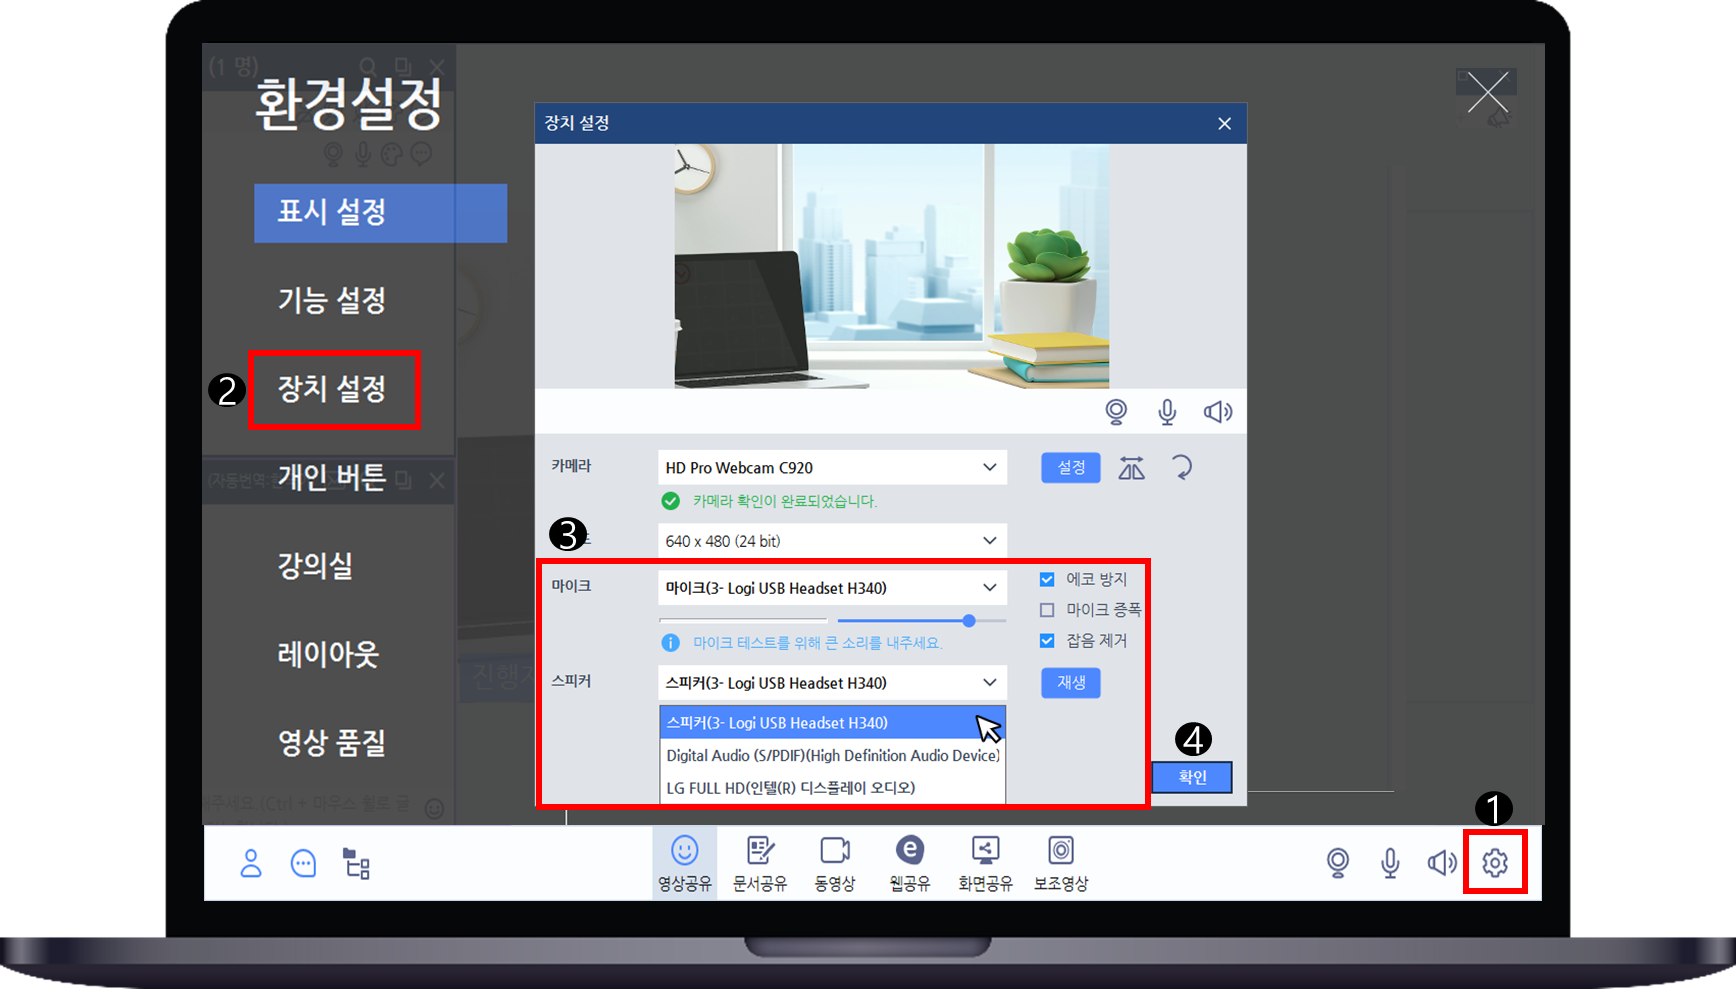The image size is (1736, 989).
Task: Open the 기능 설정 menu
Action: [332, 300]
